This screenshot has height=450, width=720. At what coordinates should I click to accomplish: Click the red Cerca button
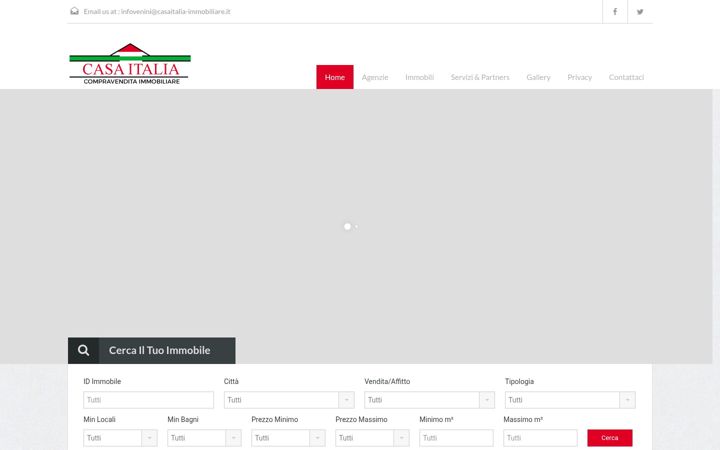(610, 438)
